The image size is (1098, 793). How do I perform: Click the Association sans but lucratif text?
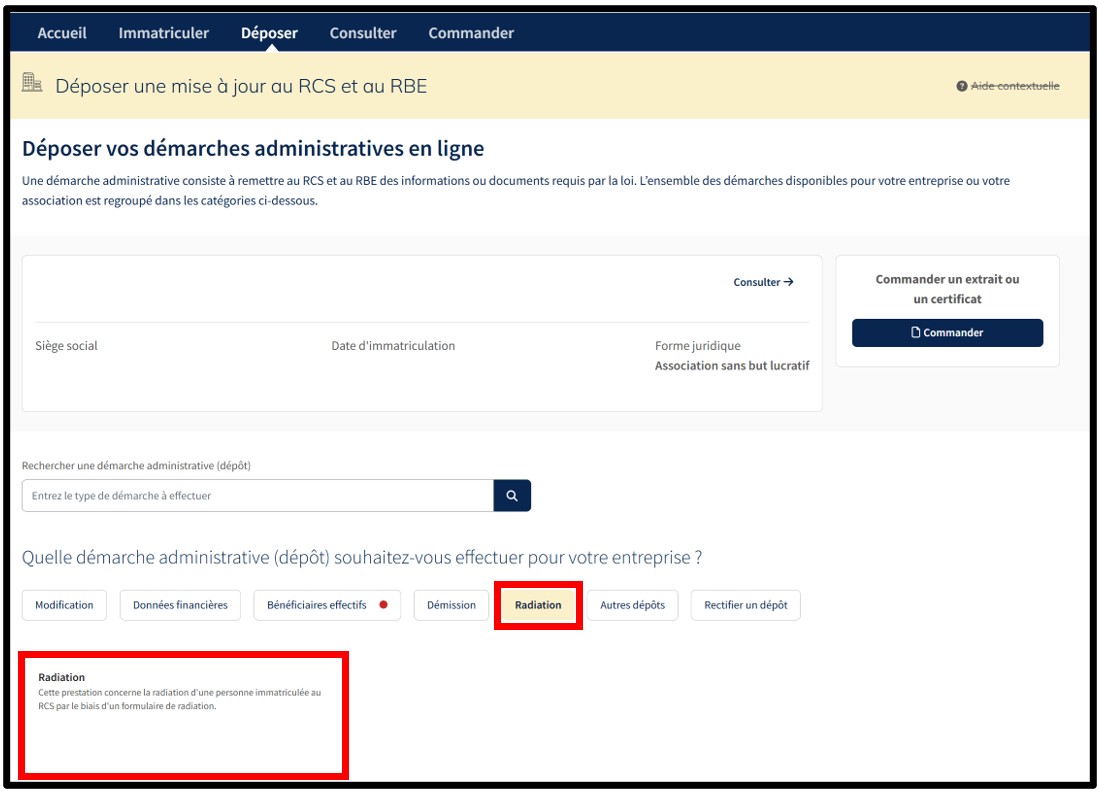click(731, 366)
